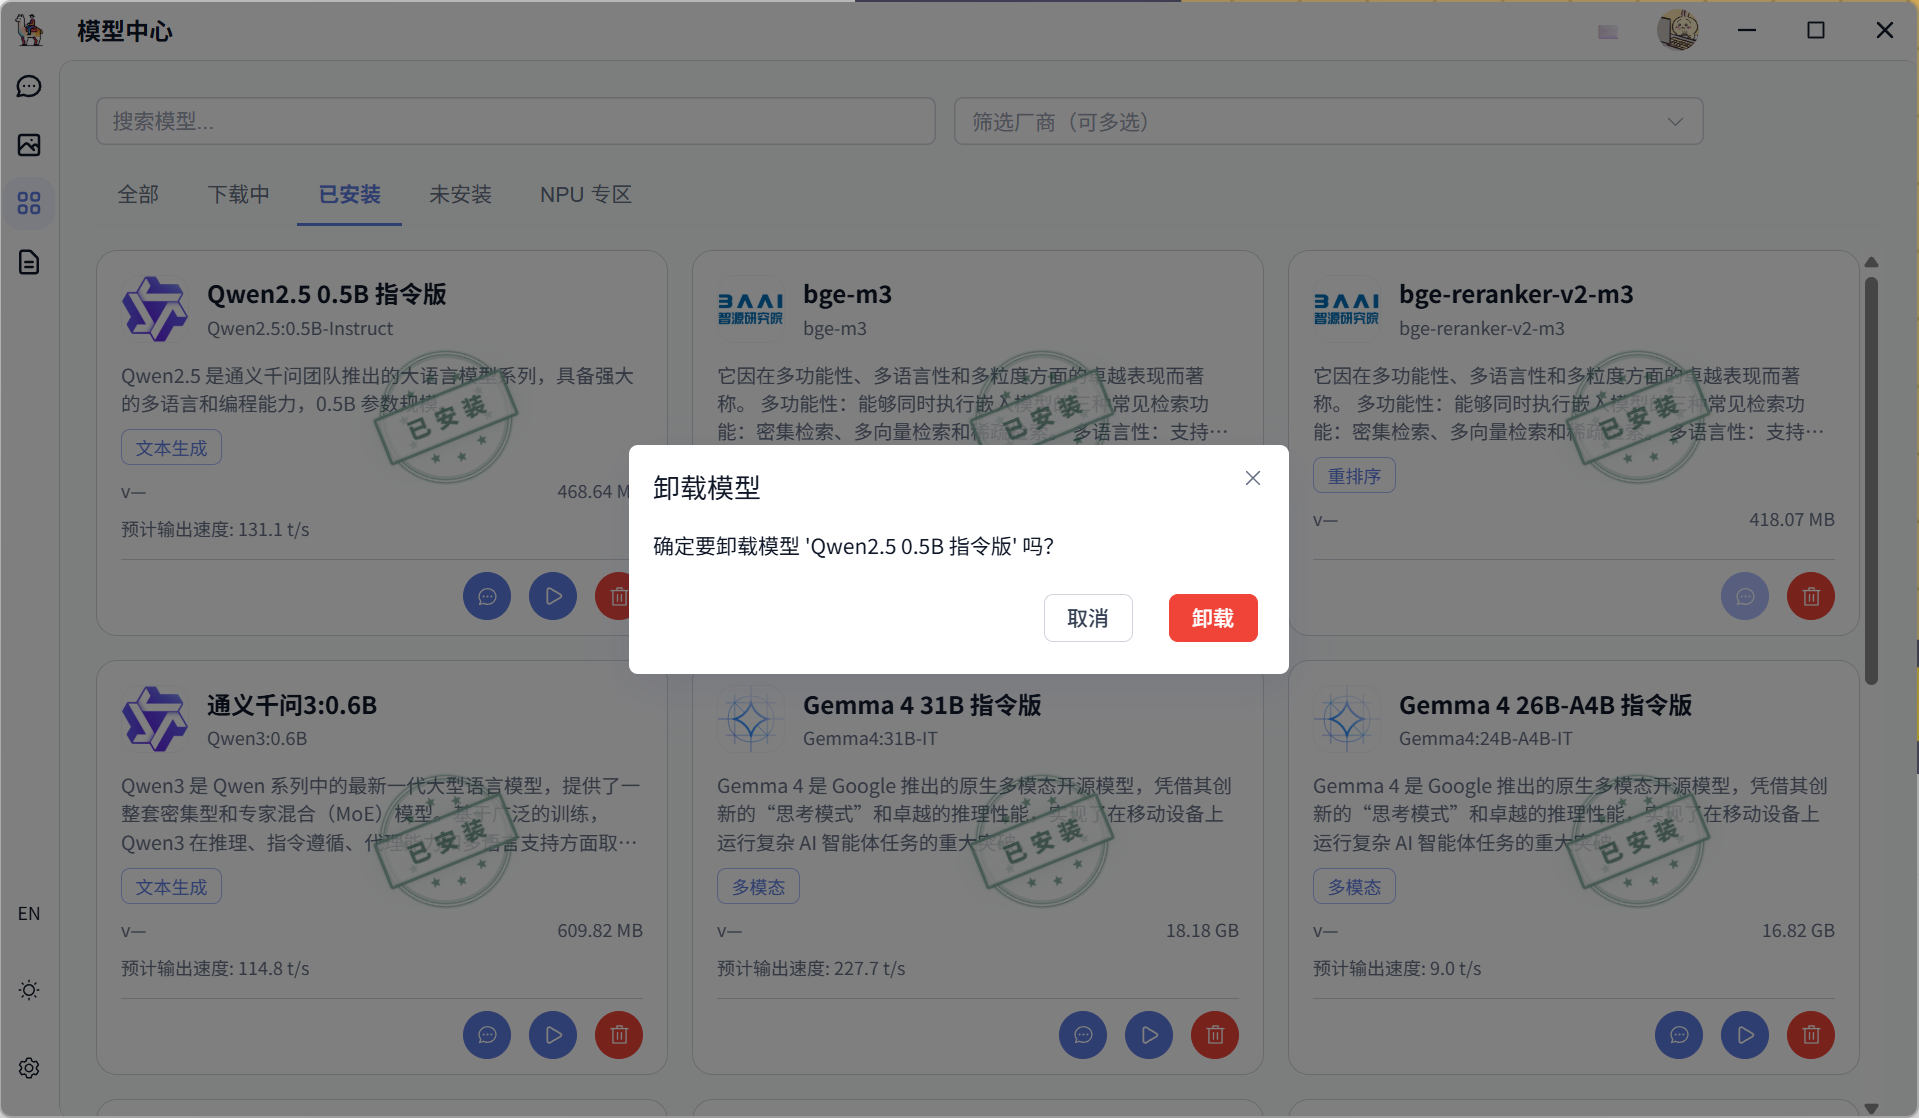Delete bge-reranker-v2-m3 with trash icon
Image resolution: width=1919 pixels, height=1118 pixels.
point(1811,596)
